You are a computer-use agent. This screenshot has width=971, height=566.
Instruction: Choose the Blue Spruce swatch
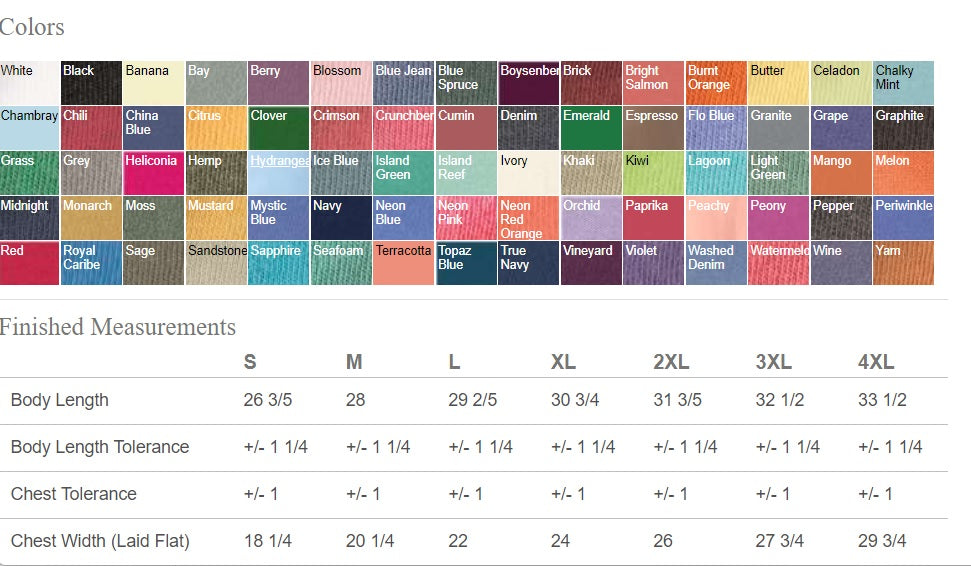pyautogui.click(x=466, y=83)
